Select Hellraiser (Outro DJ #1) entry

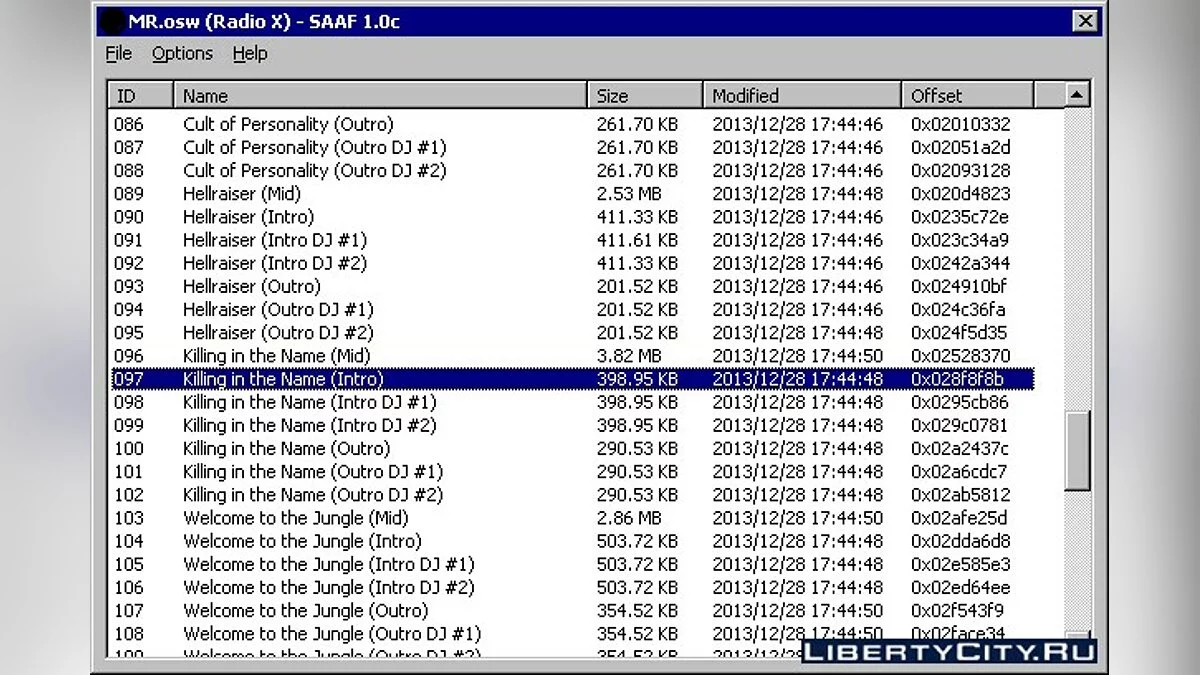[x=278, y=310]
